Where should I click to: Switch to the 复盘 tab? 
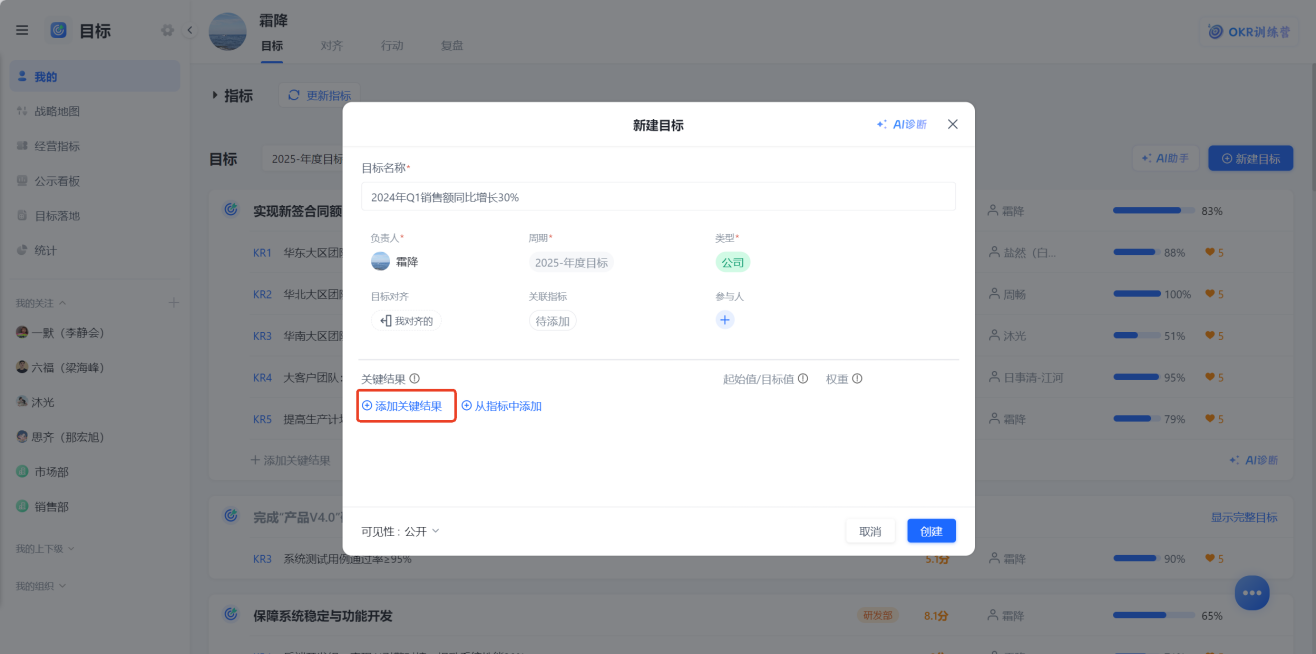tap(452, 46)
